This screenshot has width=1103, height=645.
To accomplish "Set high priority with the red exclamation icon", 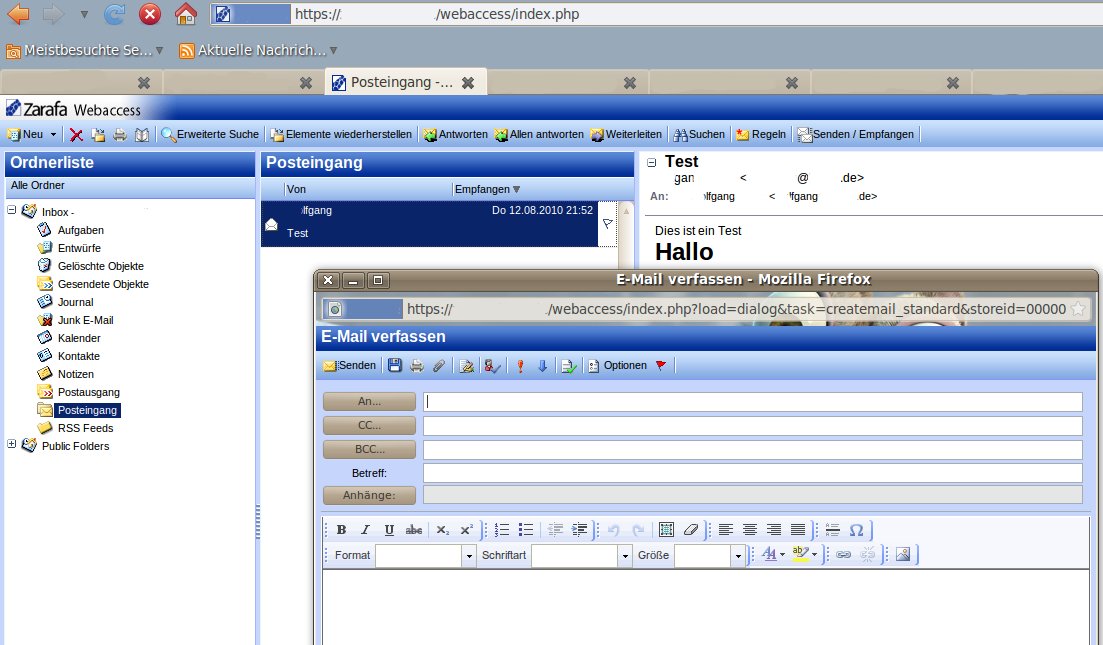I will (x=521, y=366).
